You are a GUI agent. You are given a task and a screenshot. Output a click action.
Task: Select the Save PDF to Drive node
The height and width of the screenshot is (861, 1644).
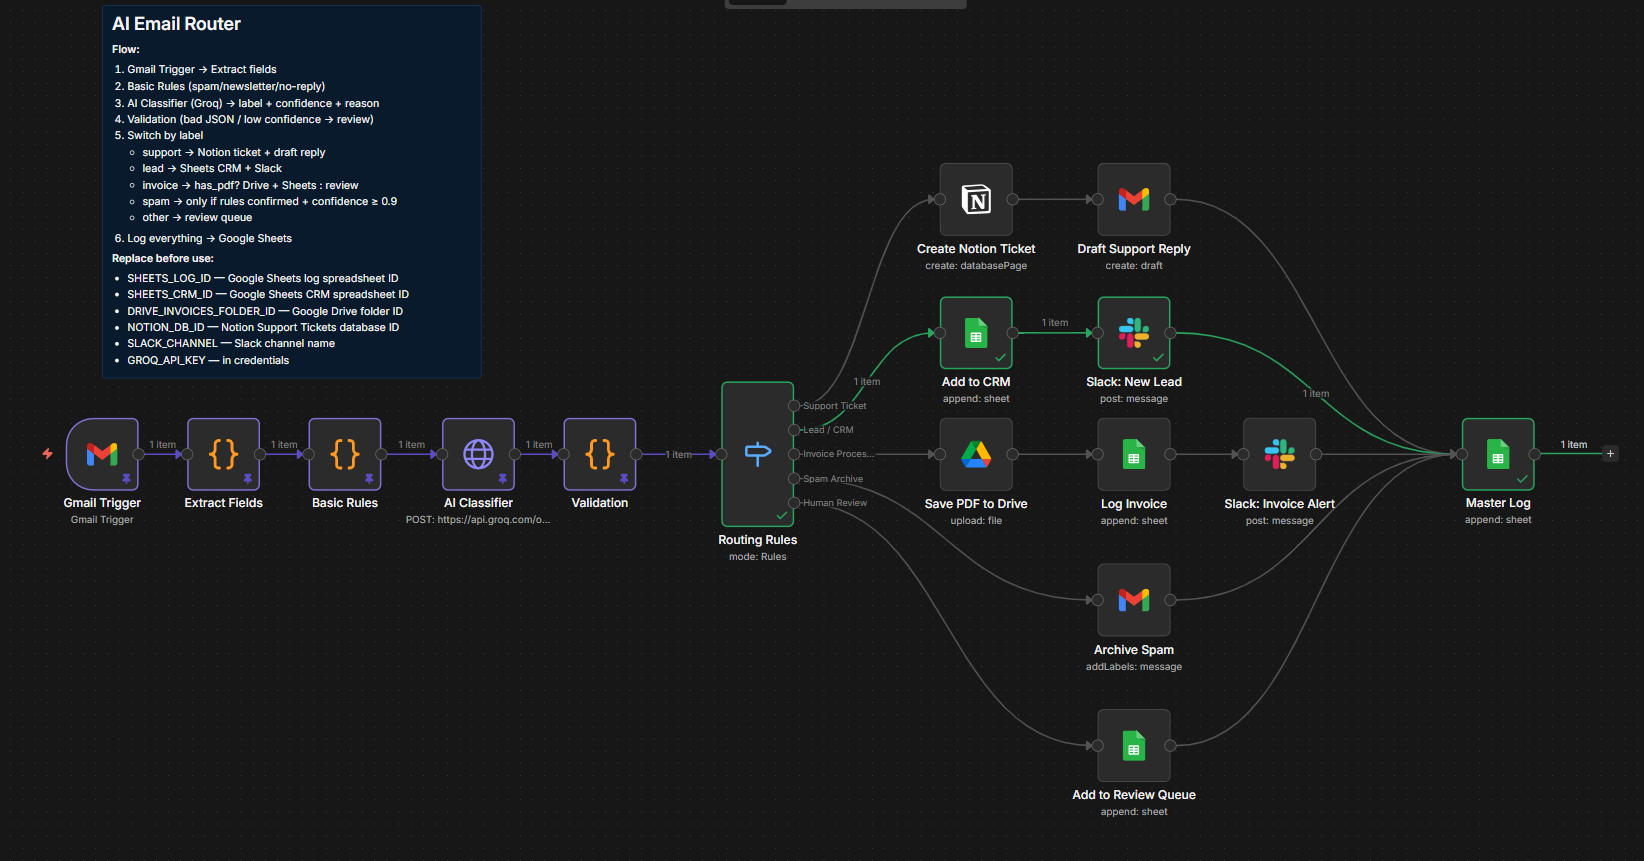pyautogui.click(x=976, y=455)
